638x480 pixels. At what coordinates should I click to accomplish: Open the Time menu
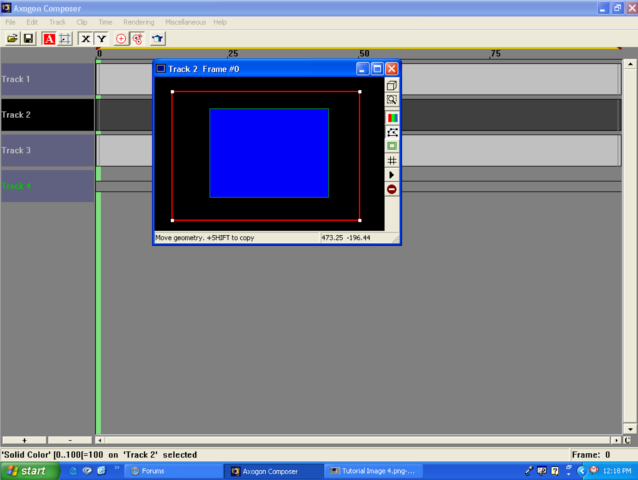click(105, 22)
